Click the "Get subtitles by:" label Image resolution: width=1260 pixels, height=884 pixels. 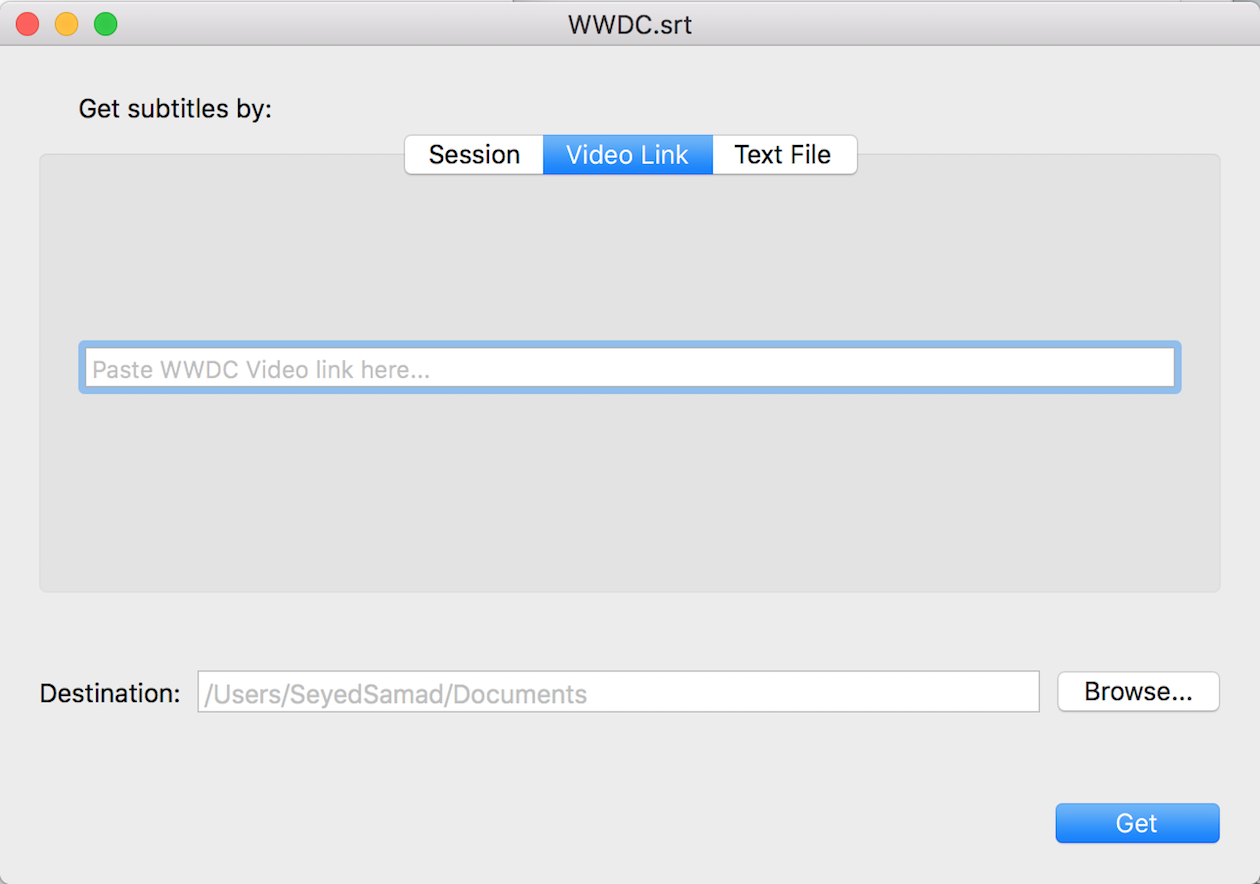point(175,108)
